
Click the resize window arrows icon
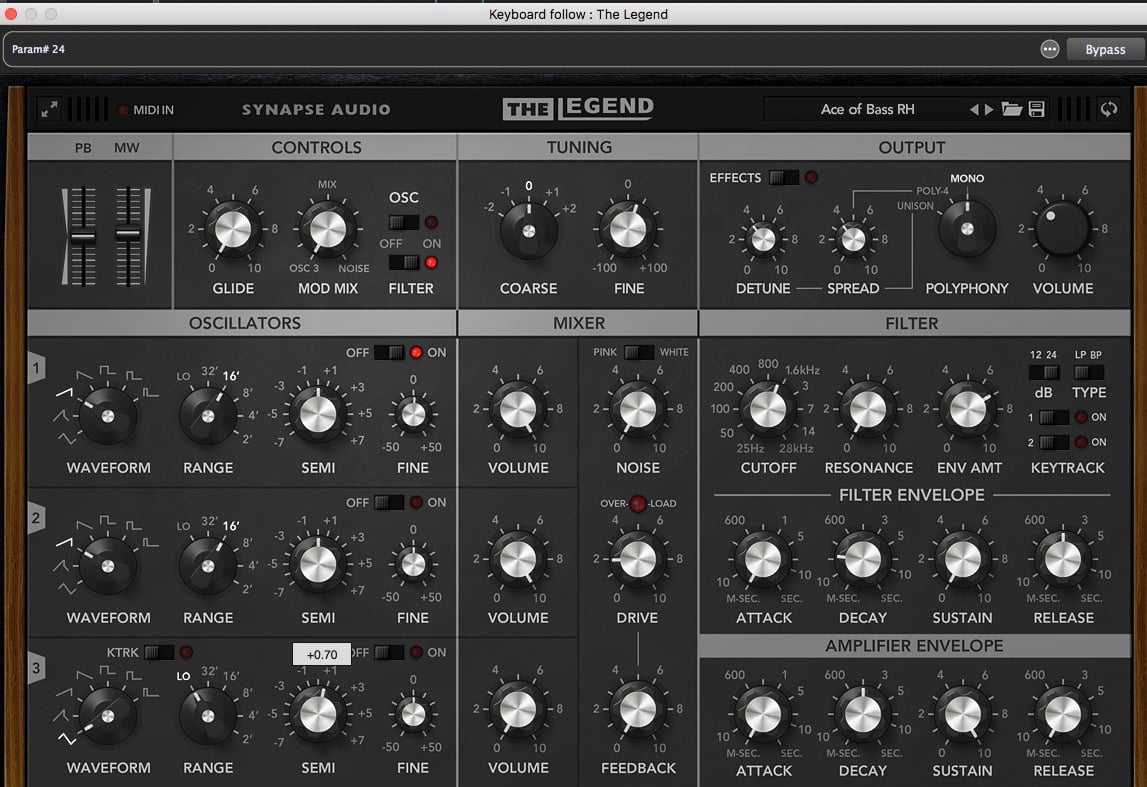49,110
